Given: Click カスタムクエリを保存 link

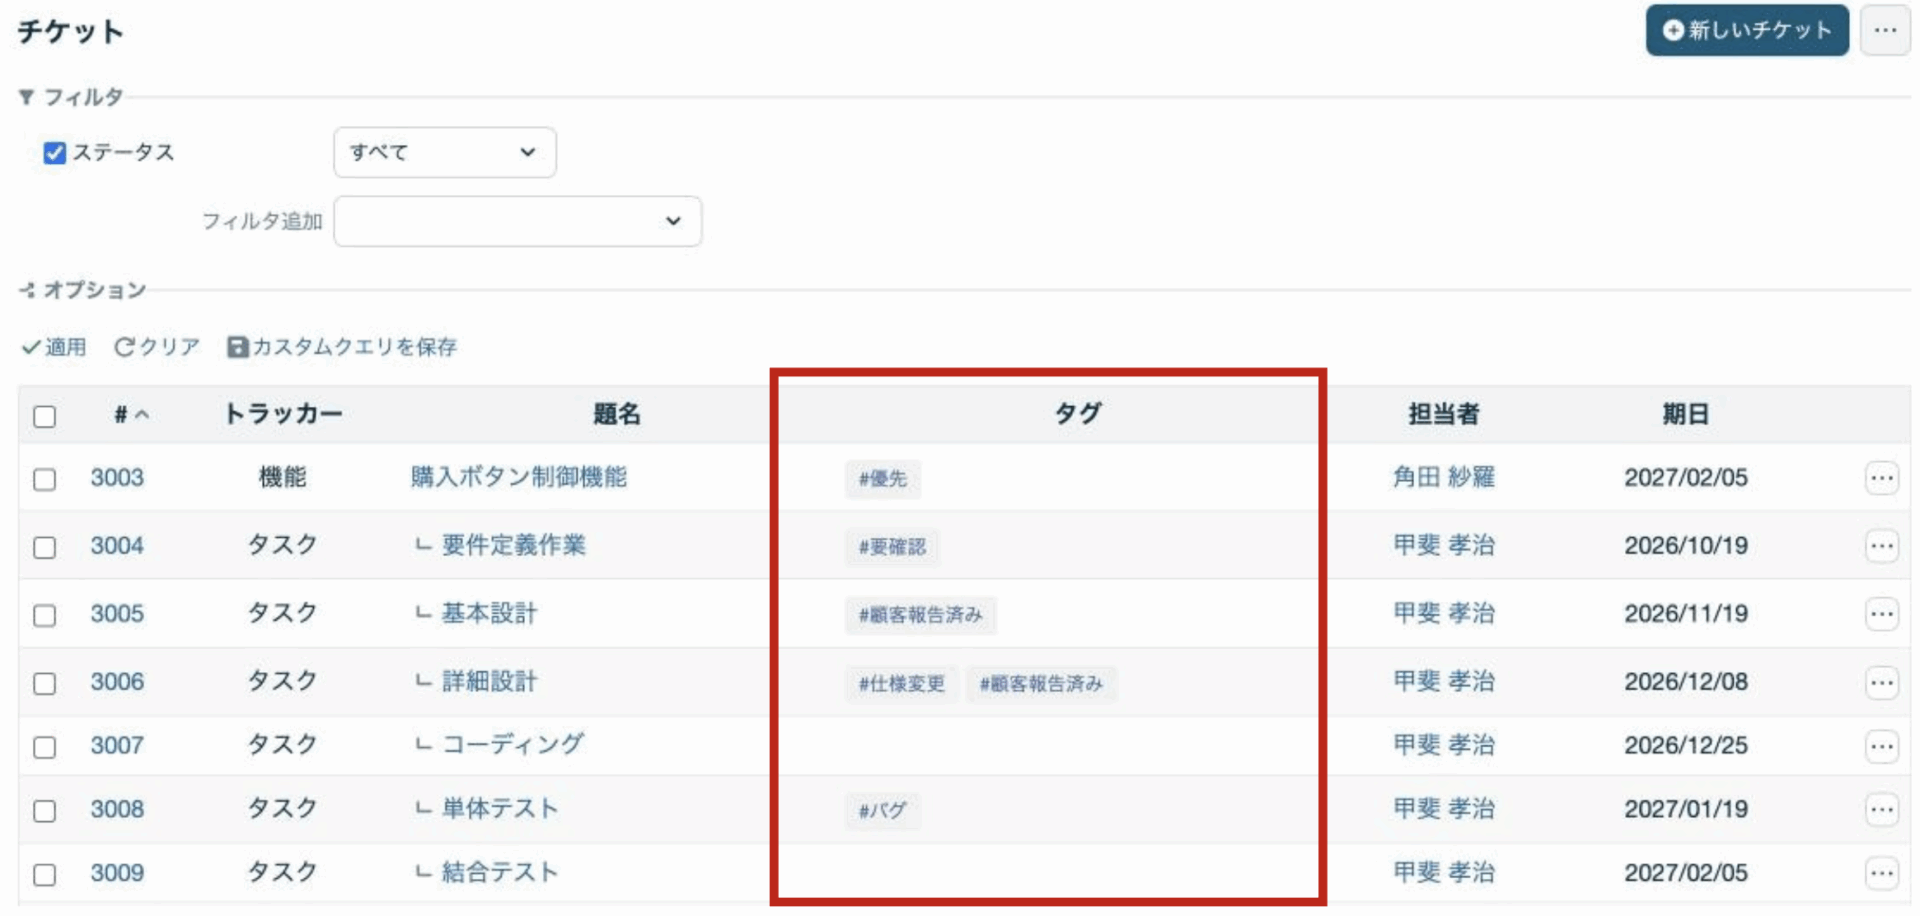Looking at the screenshot, I should pos(342,347).
